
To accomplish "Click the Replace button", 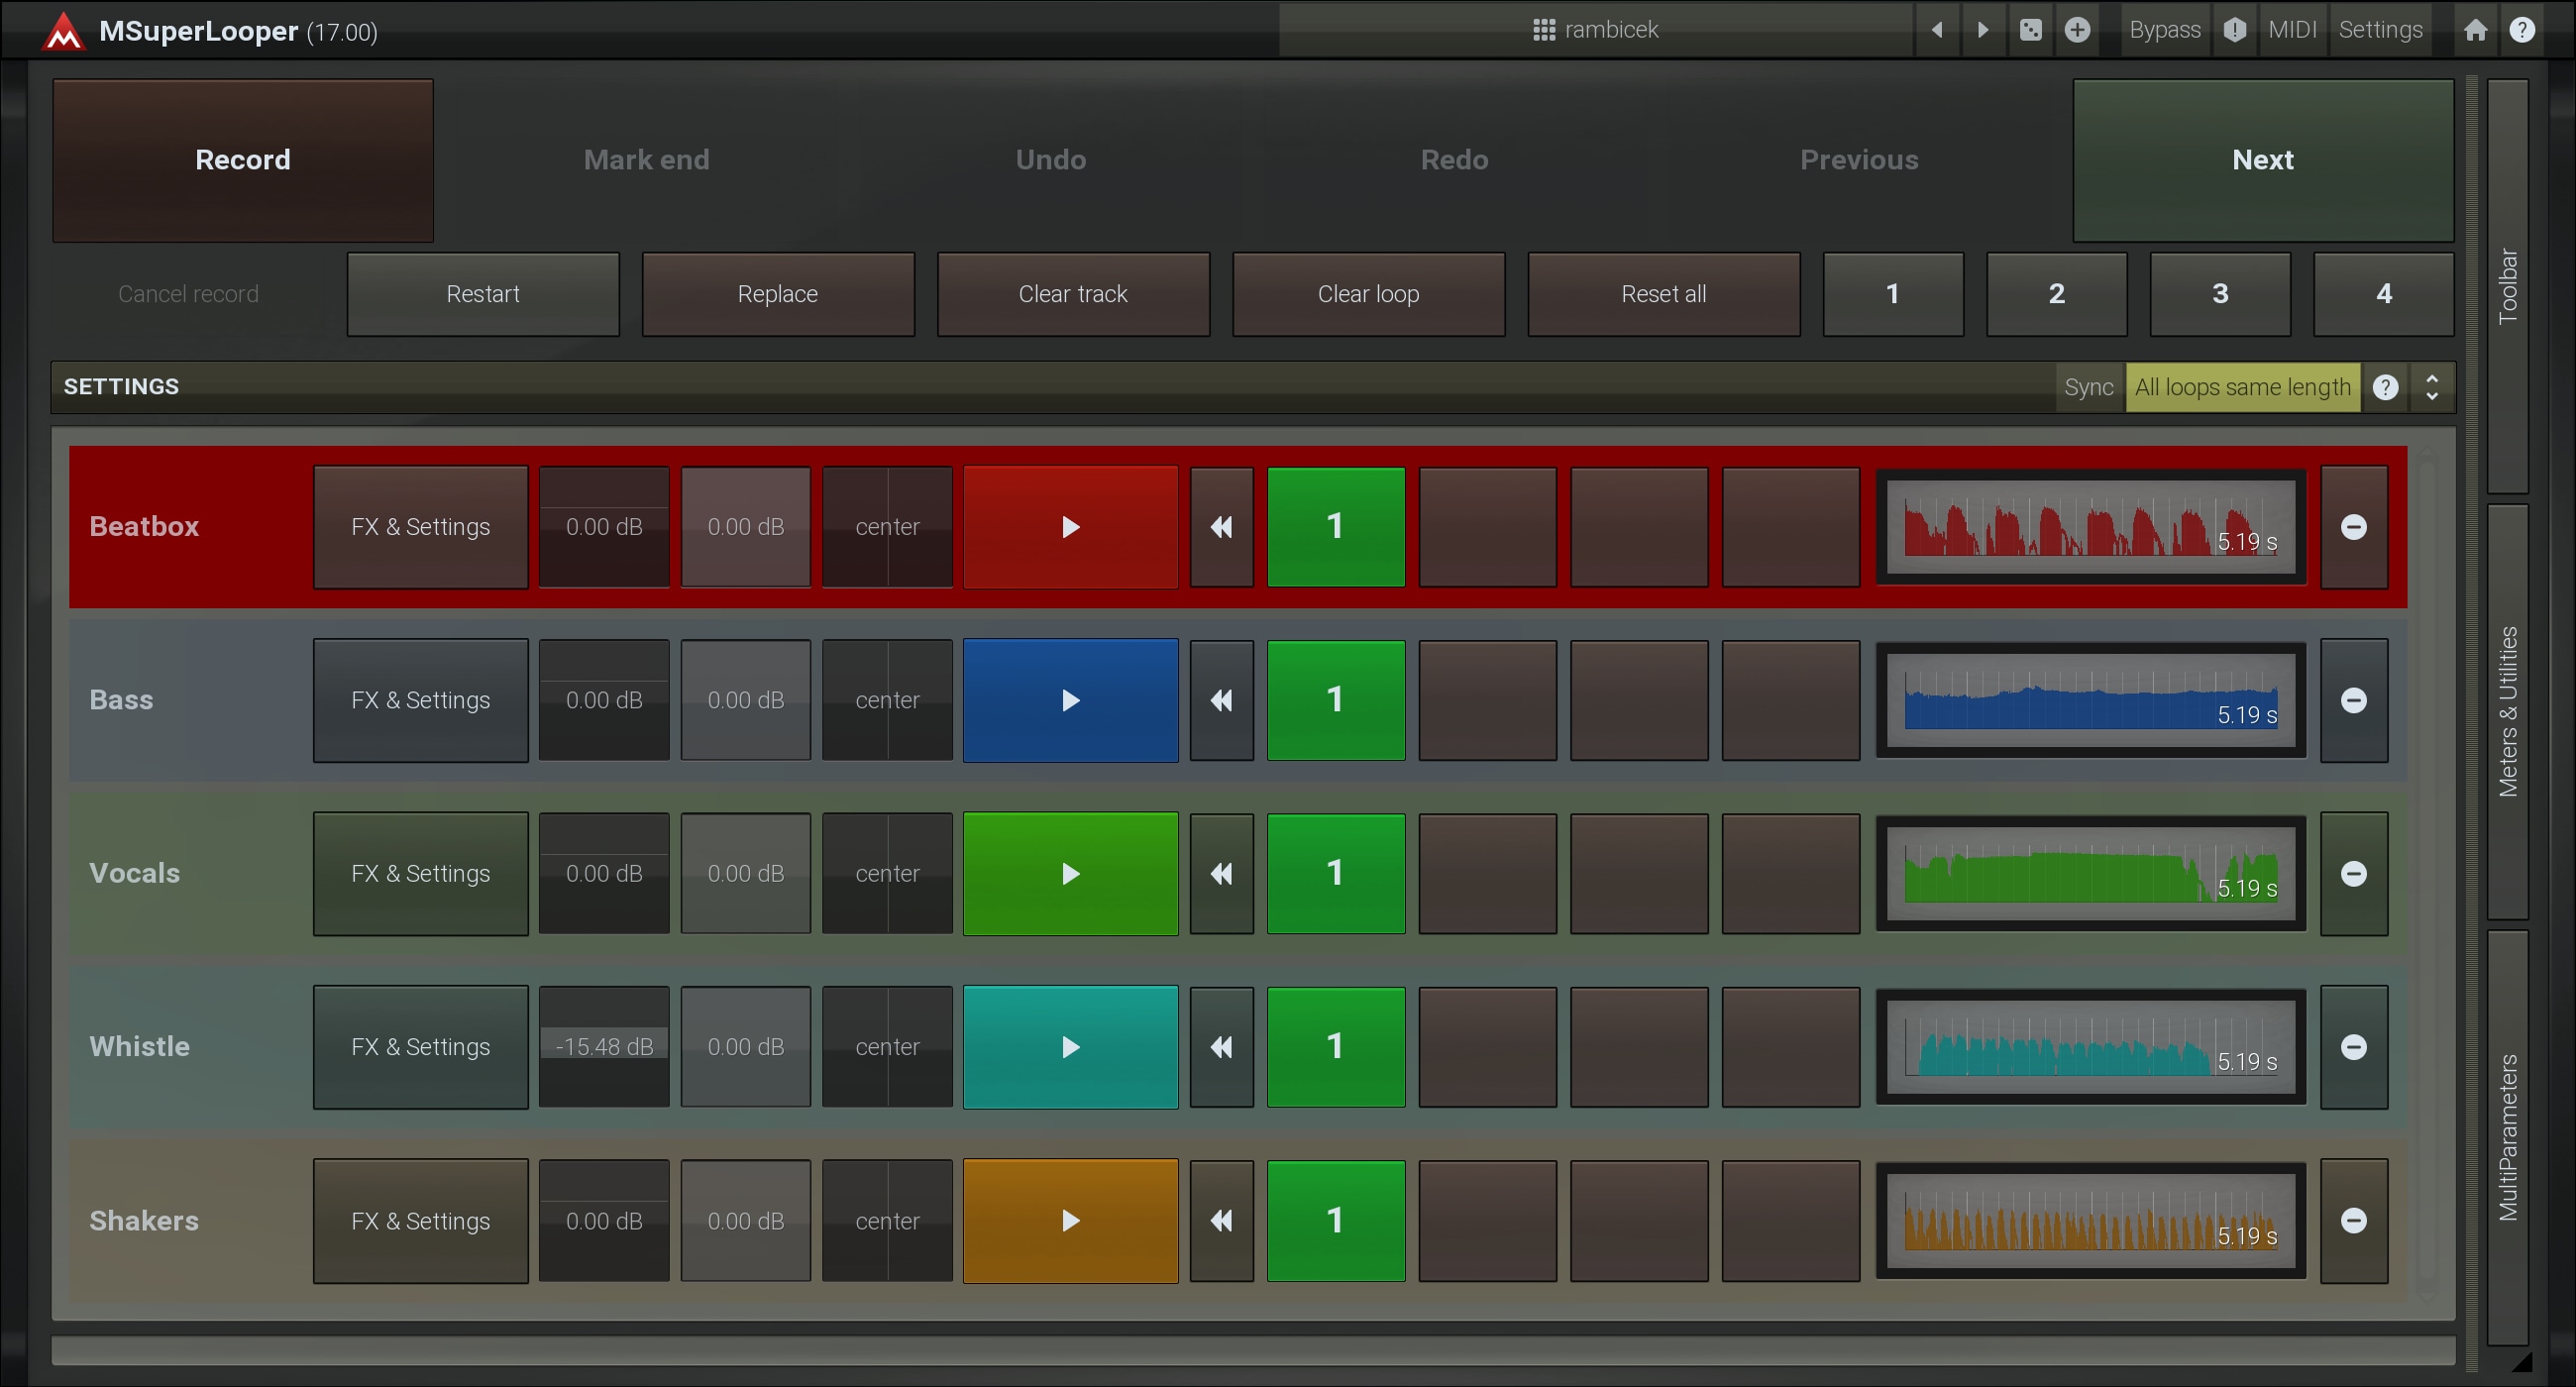I will [778, 294].
